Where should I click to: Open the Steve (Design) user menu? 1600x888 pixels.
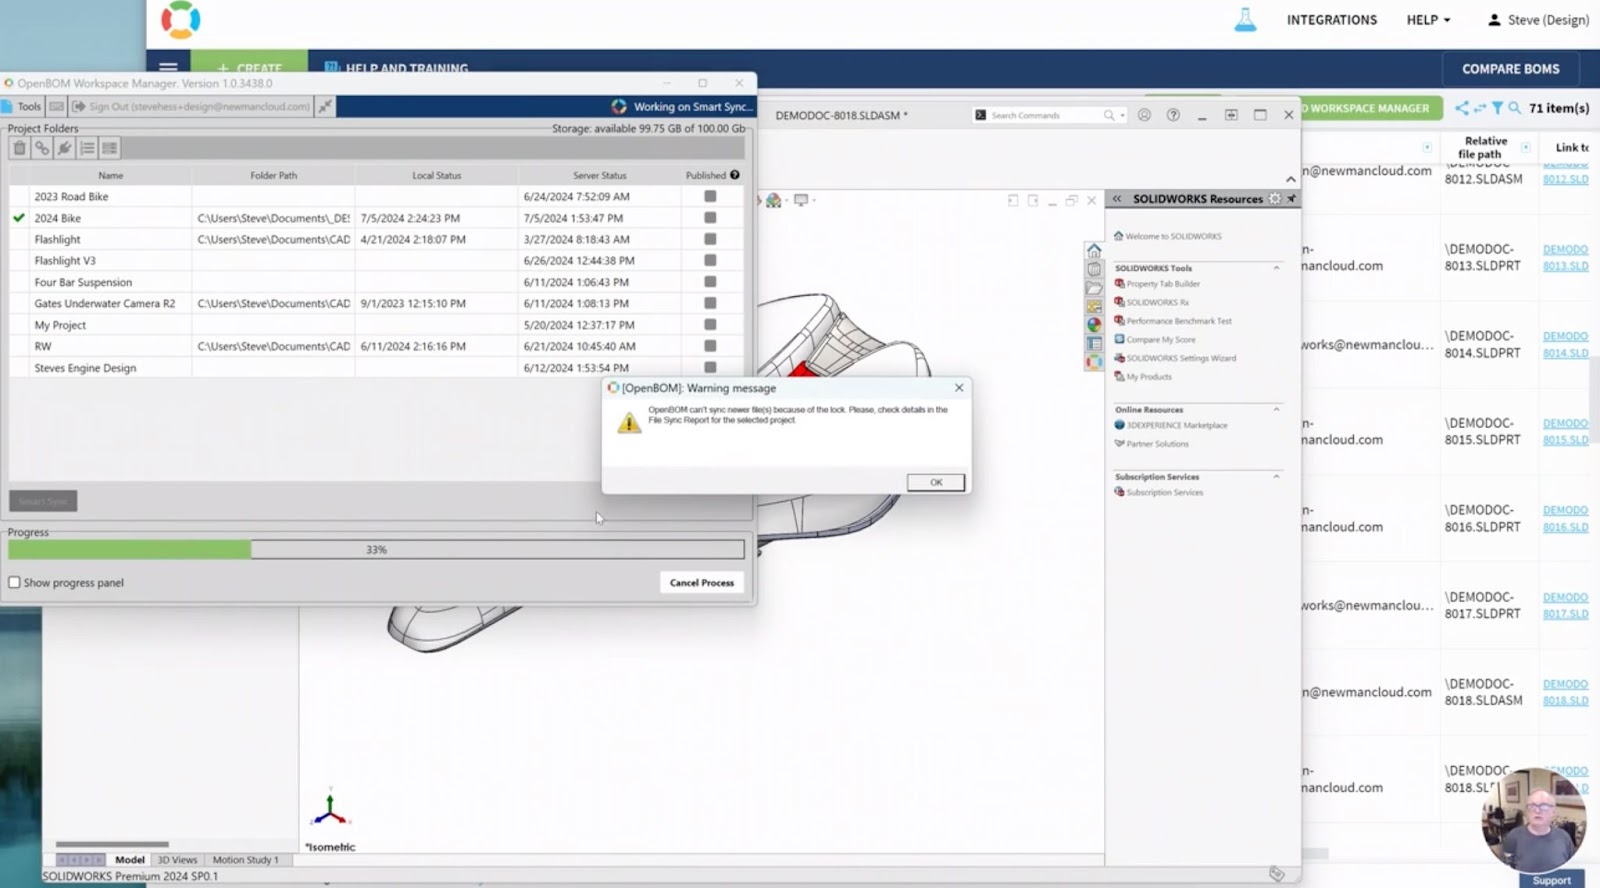pyautogui.click(x=1539, y=20)
